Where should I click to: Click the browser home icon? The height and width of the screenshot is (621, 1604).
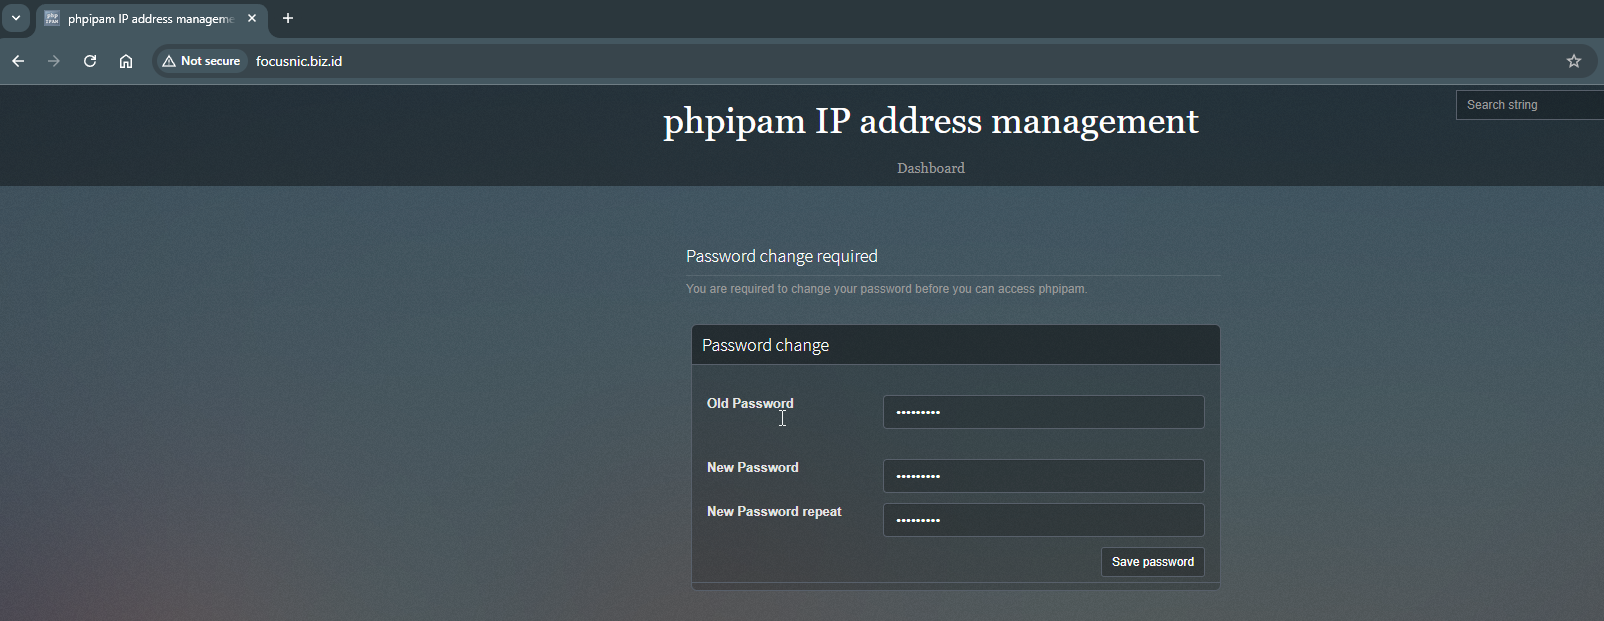coord(126,61)
